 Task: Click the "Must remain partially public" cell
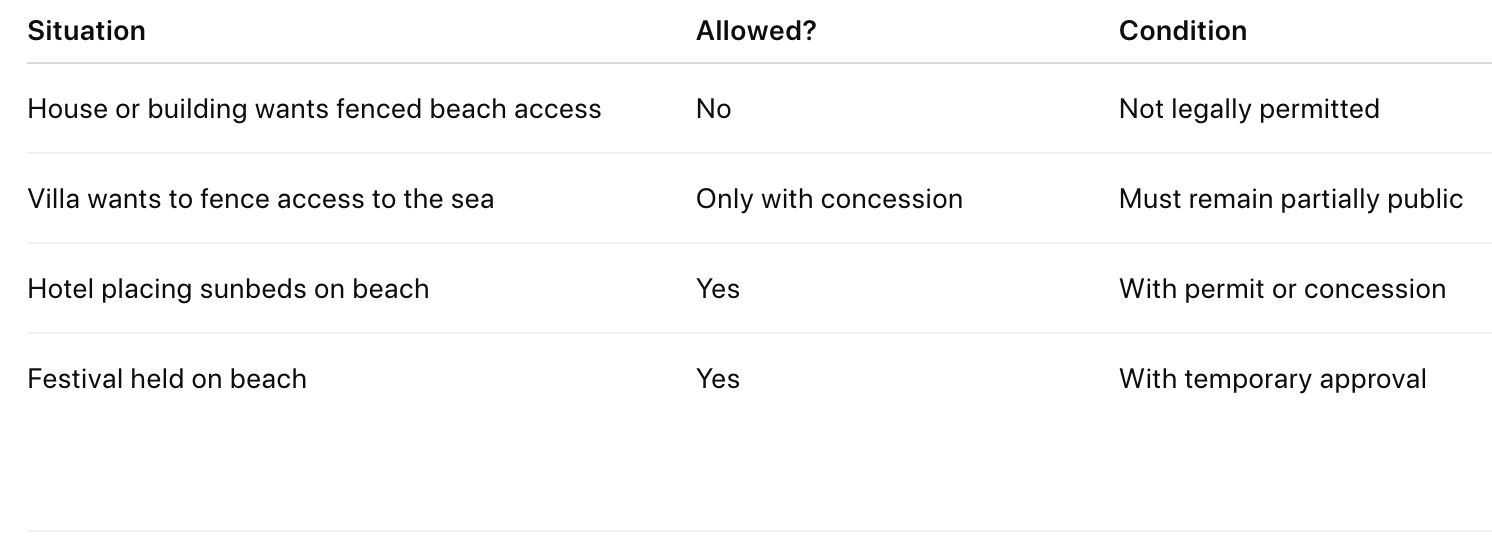pos(1290,199)
